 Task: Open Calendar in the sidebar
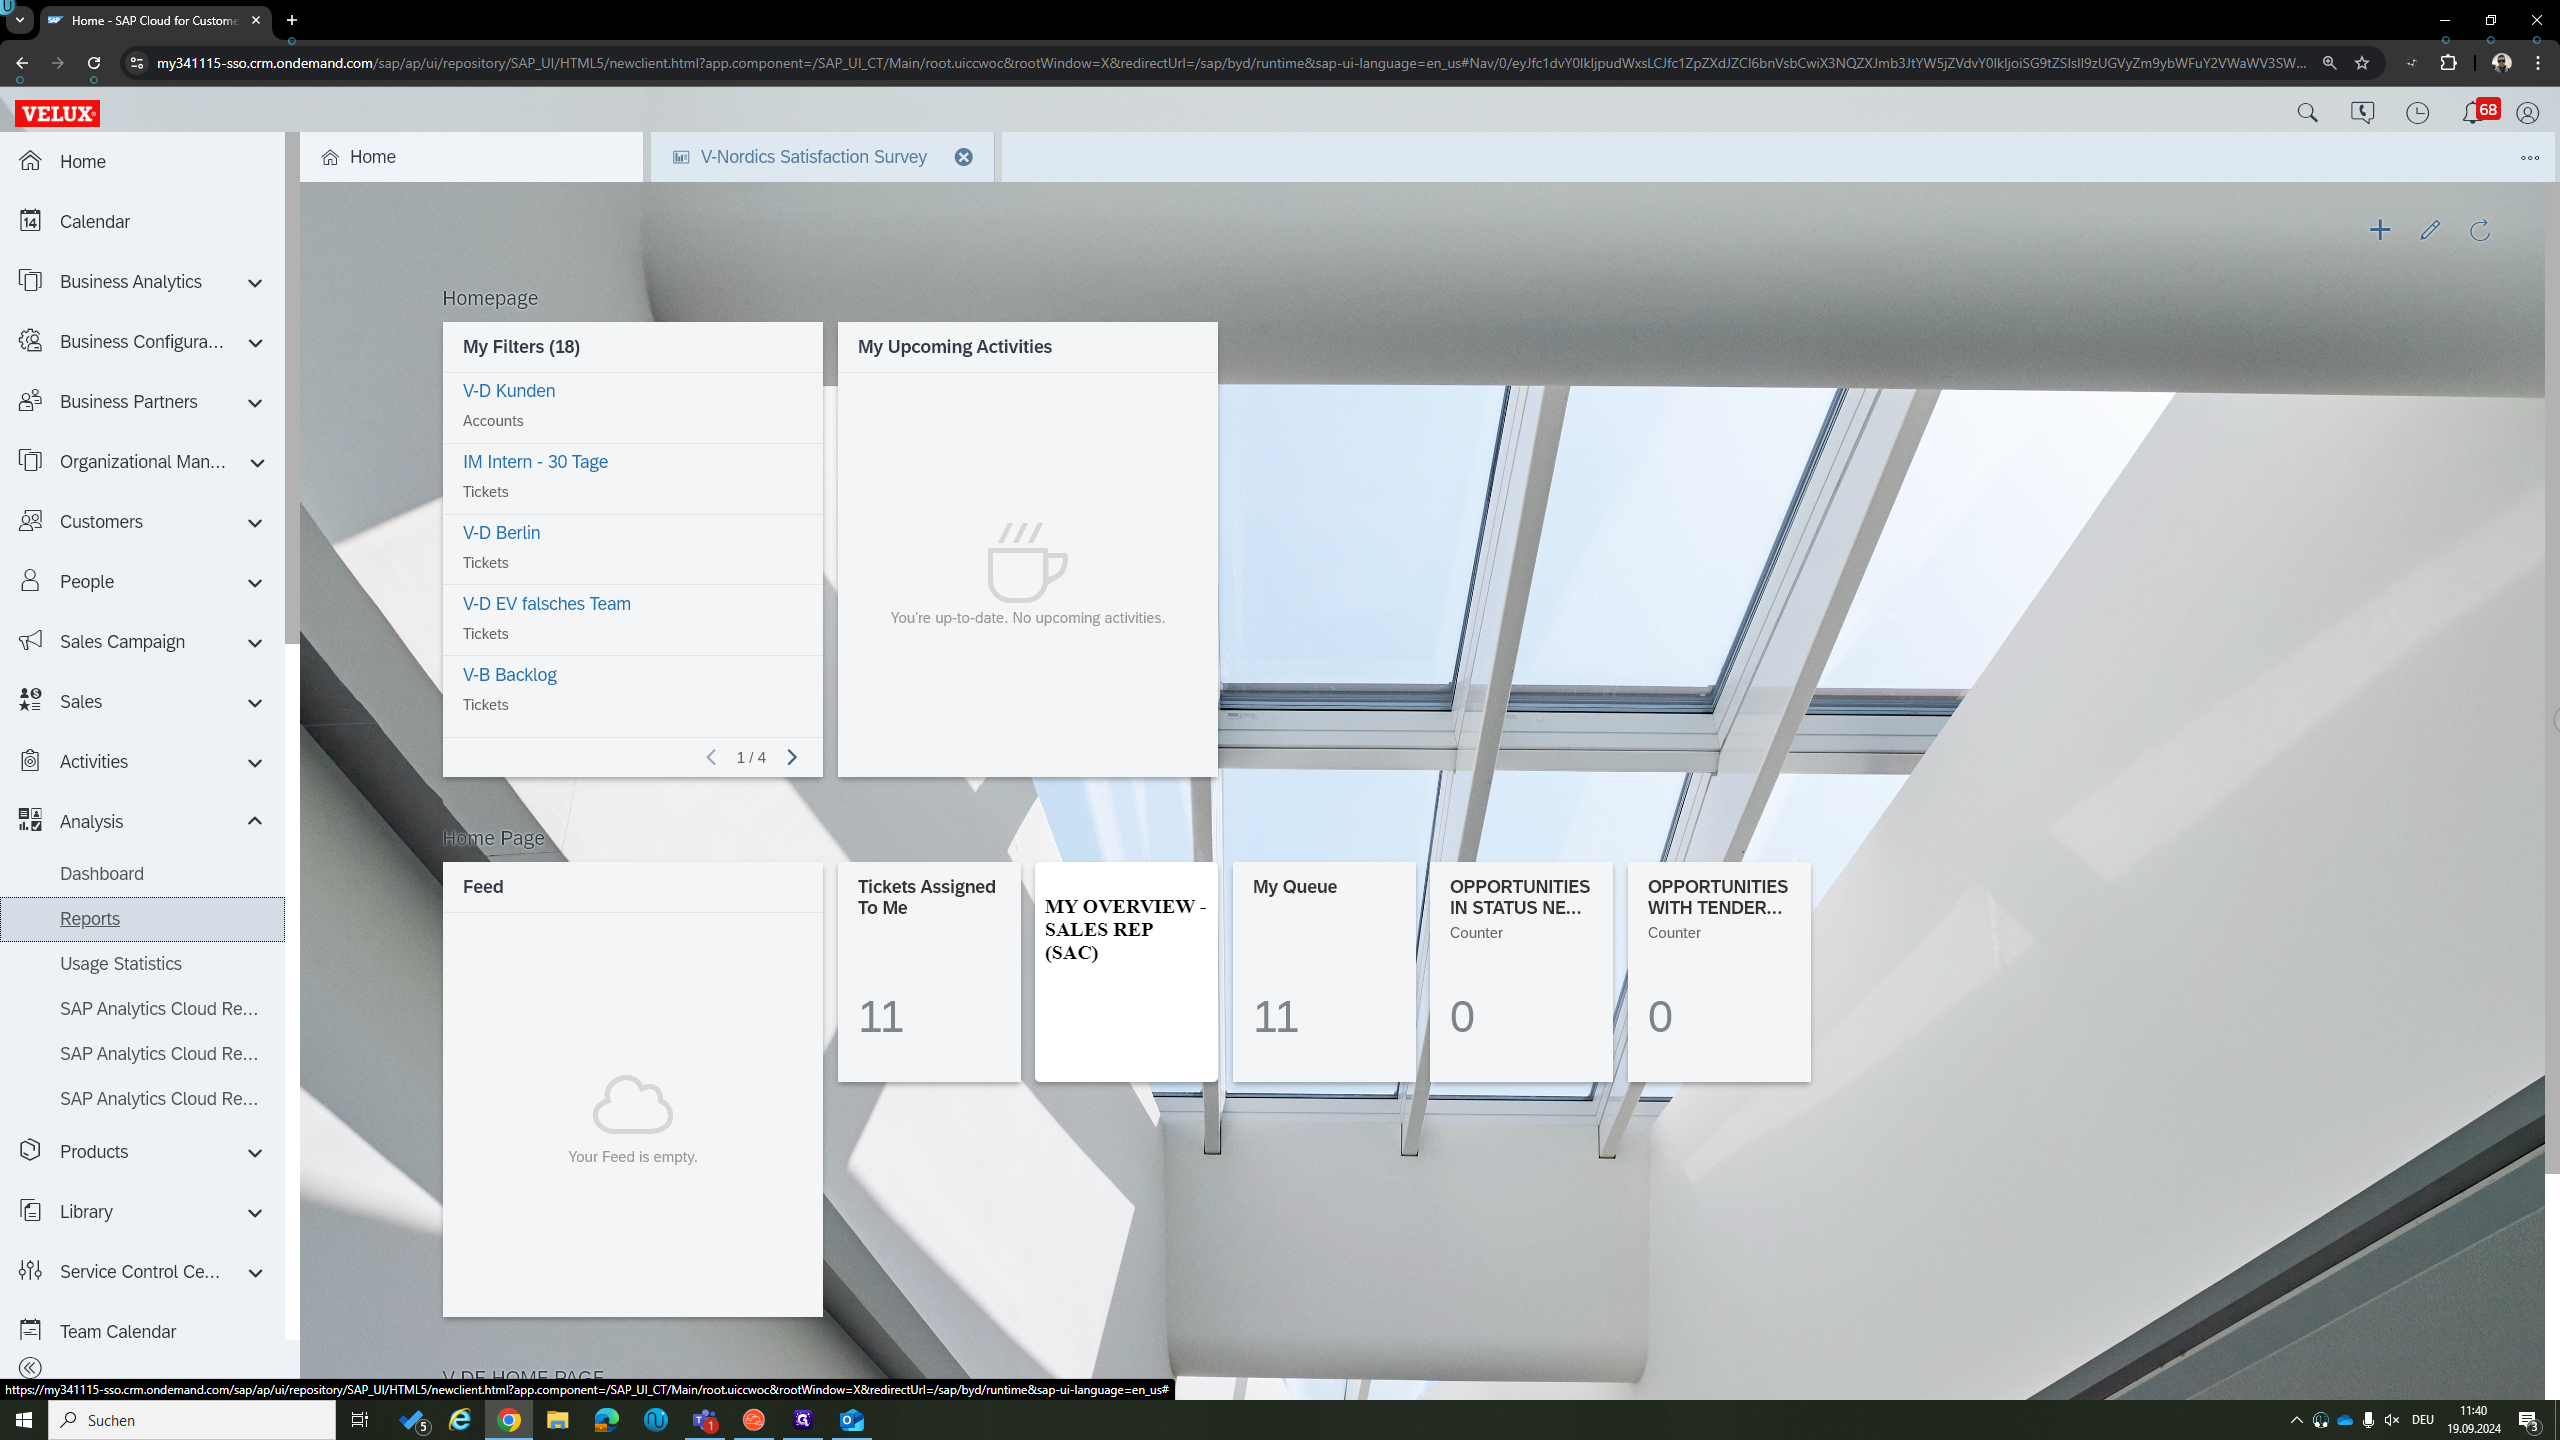[142, 221]
